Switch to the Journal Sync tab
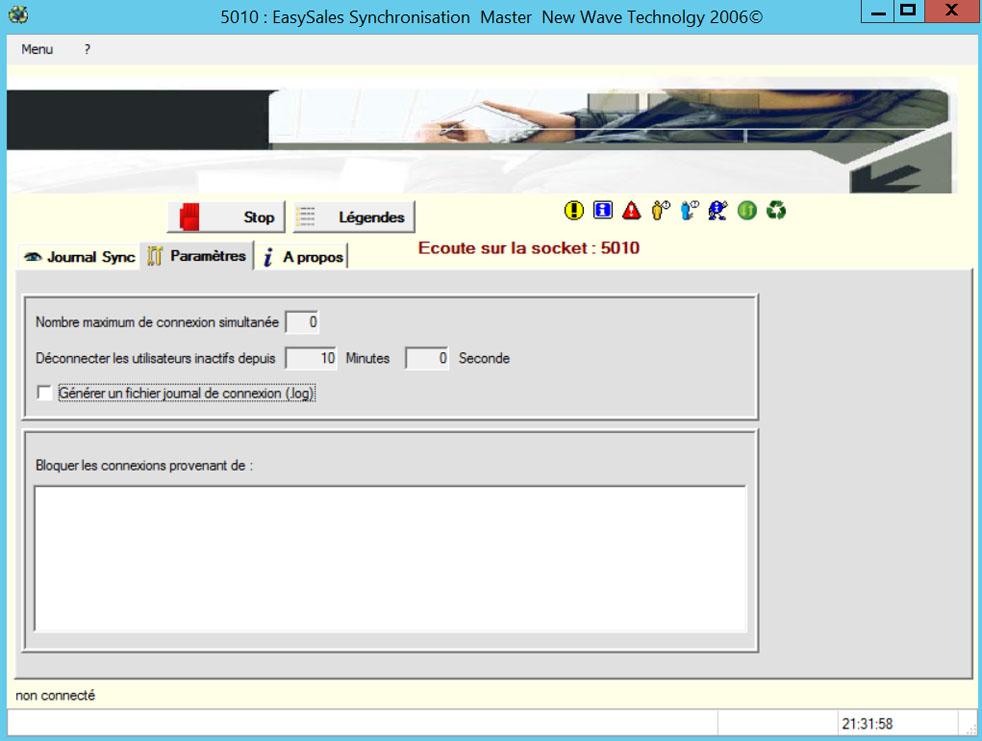Image resolution: width=982 pixels, height=741 pixels. click(x=79, y=257)
